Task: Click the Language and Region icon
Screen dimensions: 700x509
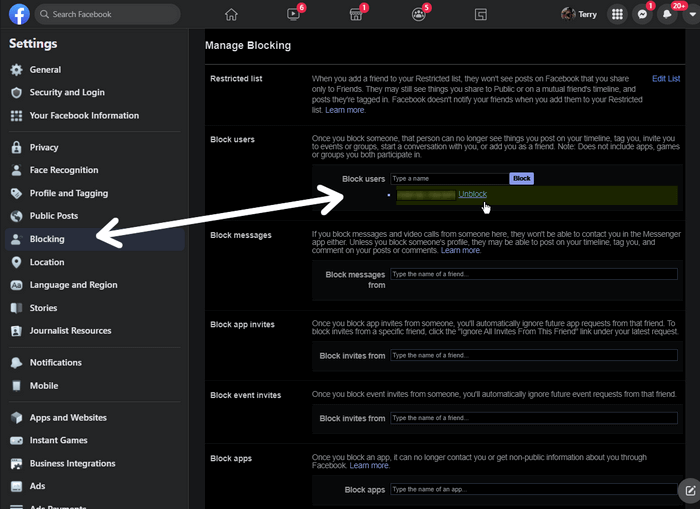Action: click(x=17, y=285)
